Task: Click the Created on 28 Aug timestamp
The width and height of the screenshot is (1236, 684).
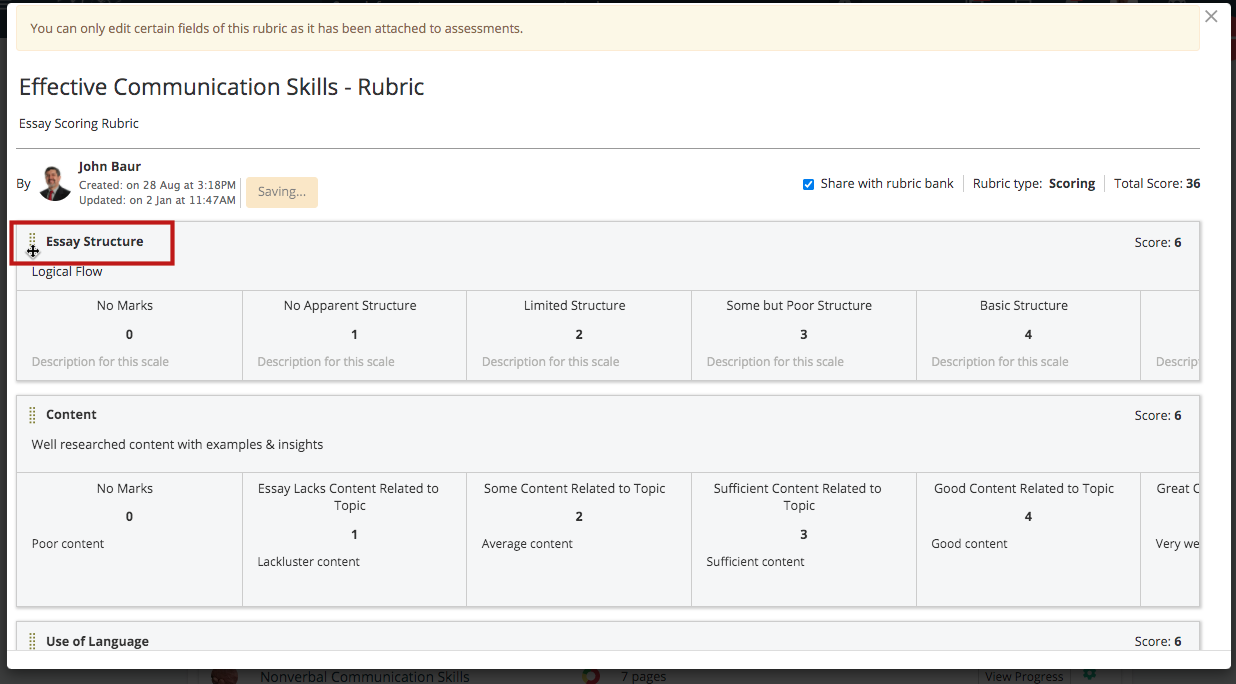Action: pos(157,185)
